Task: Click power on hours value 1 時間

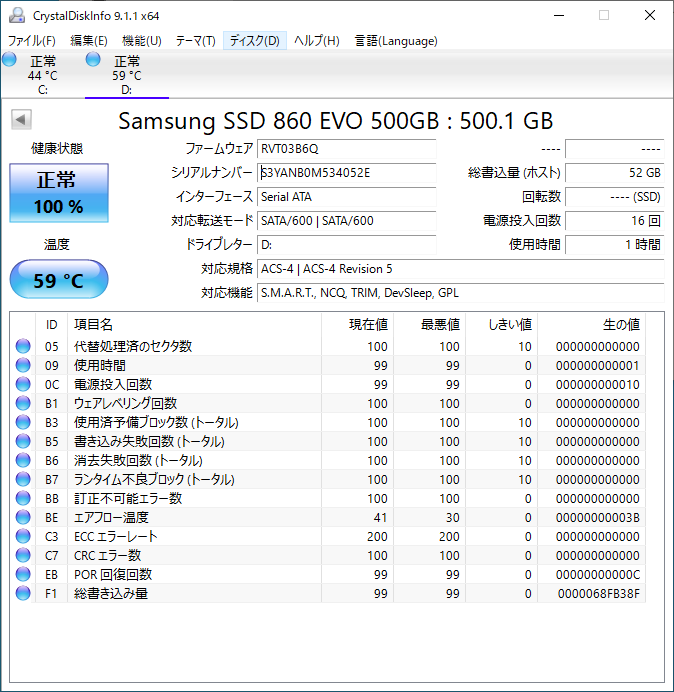Action: (614, 244)
